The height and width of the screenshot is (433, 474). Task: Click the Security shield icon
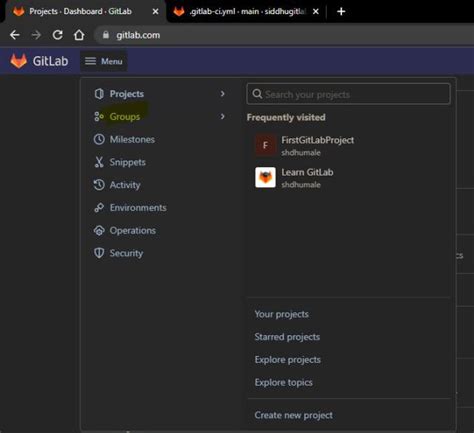[x=99, y=253]
